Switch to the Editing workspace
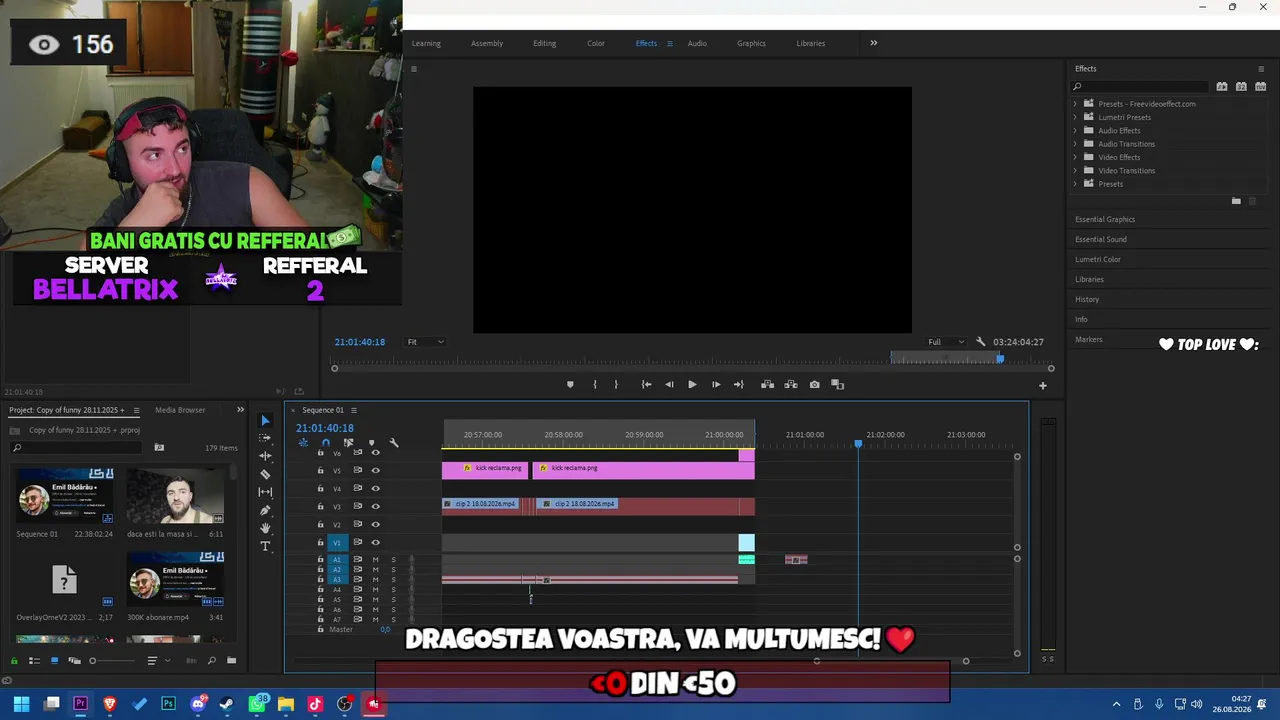Viewport: 1280px width, 720px height. 544,44
